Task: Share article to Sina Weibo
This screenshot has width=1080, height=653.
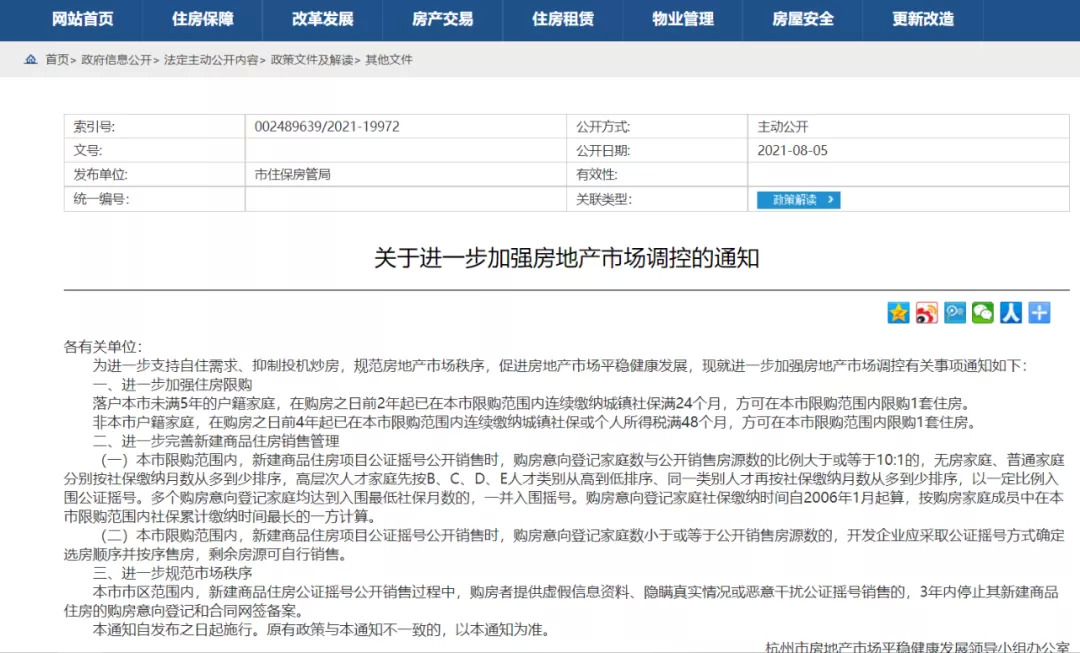Action: (926, 313)
